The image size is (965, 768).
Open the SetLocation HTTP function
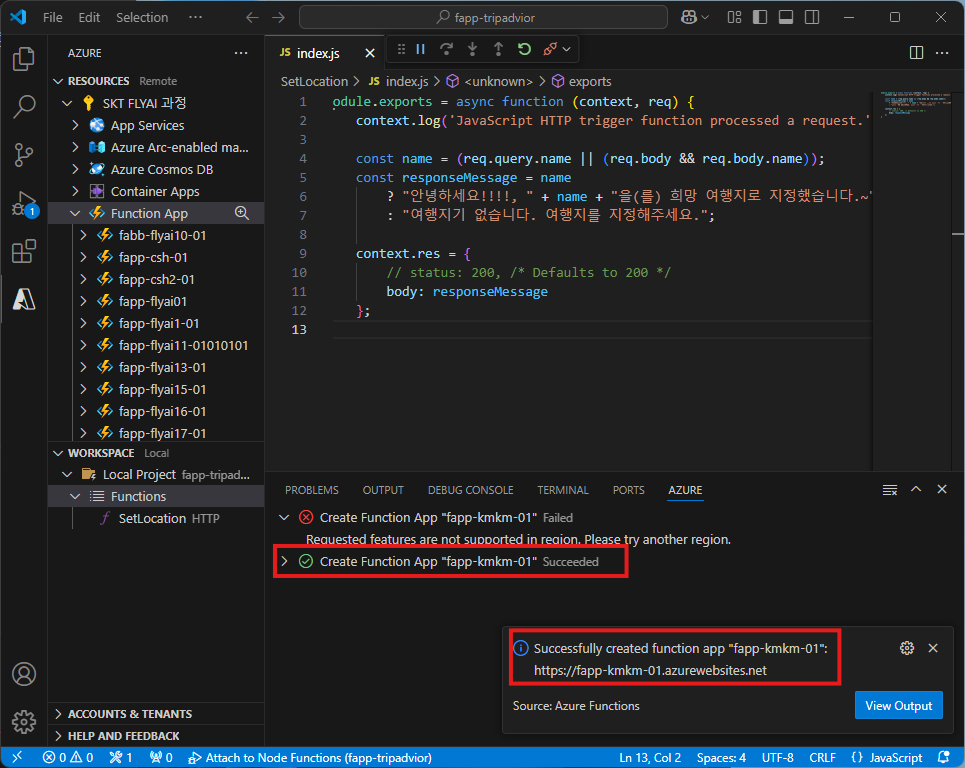pos(156,519)
